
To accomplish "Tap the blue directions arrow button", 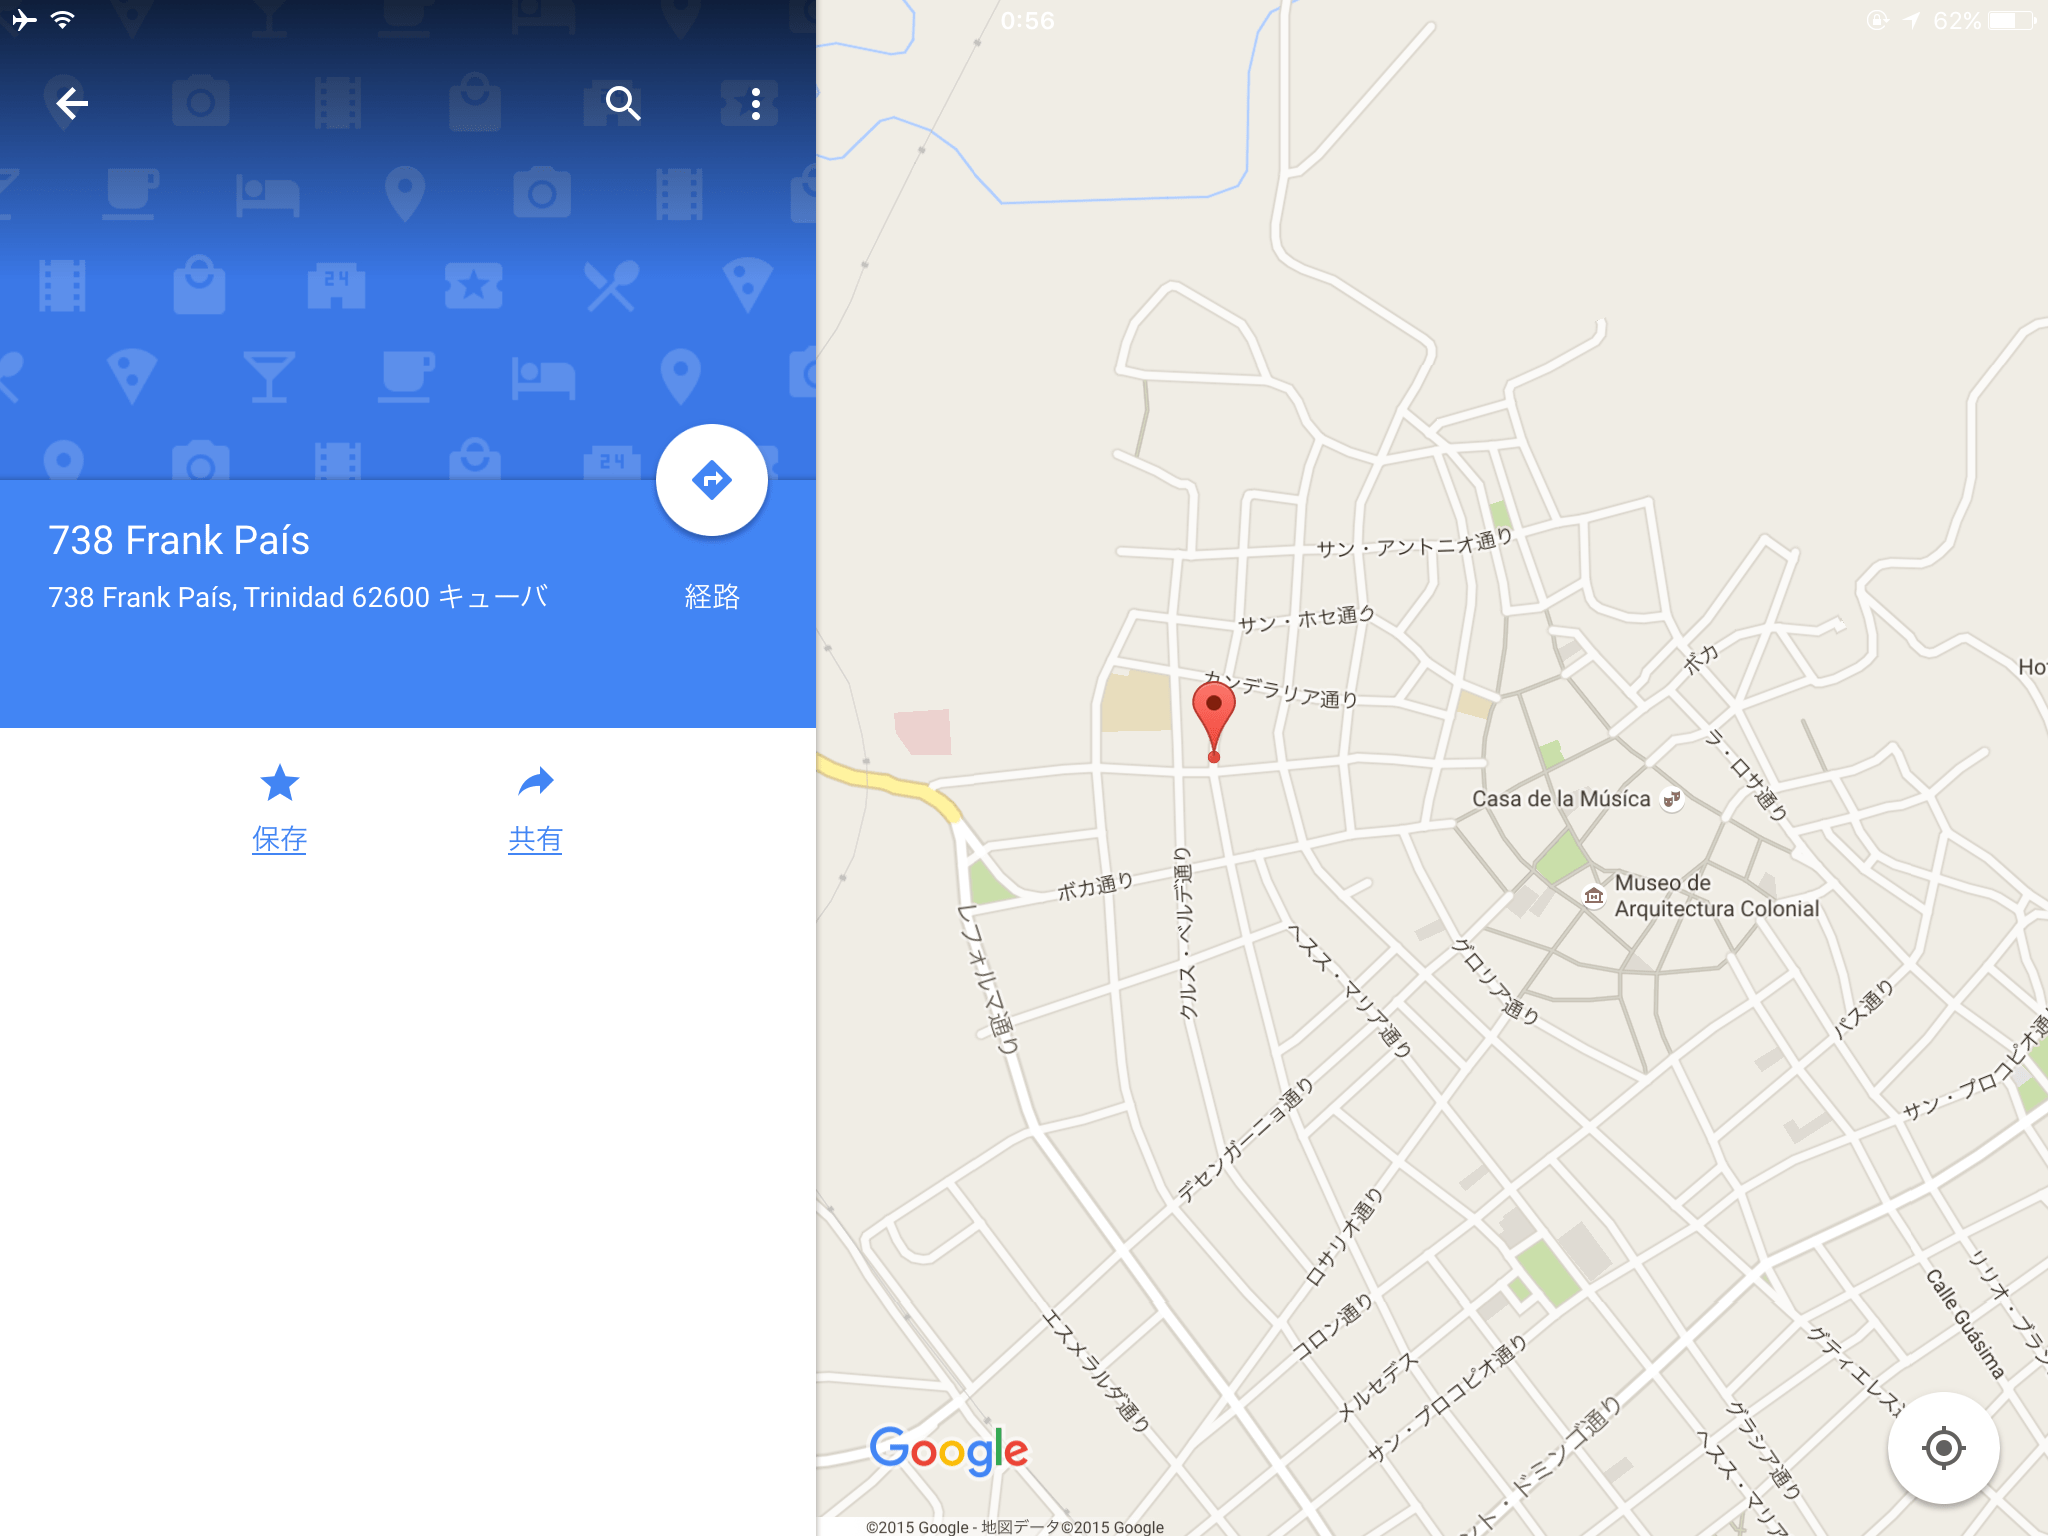I will point(712,480).
